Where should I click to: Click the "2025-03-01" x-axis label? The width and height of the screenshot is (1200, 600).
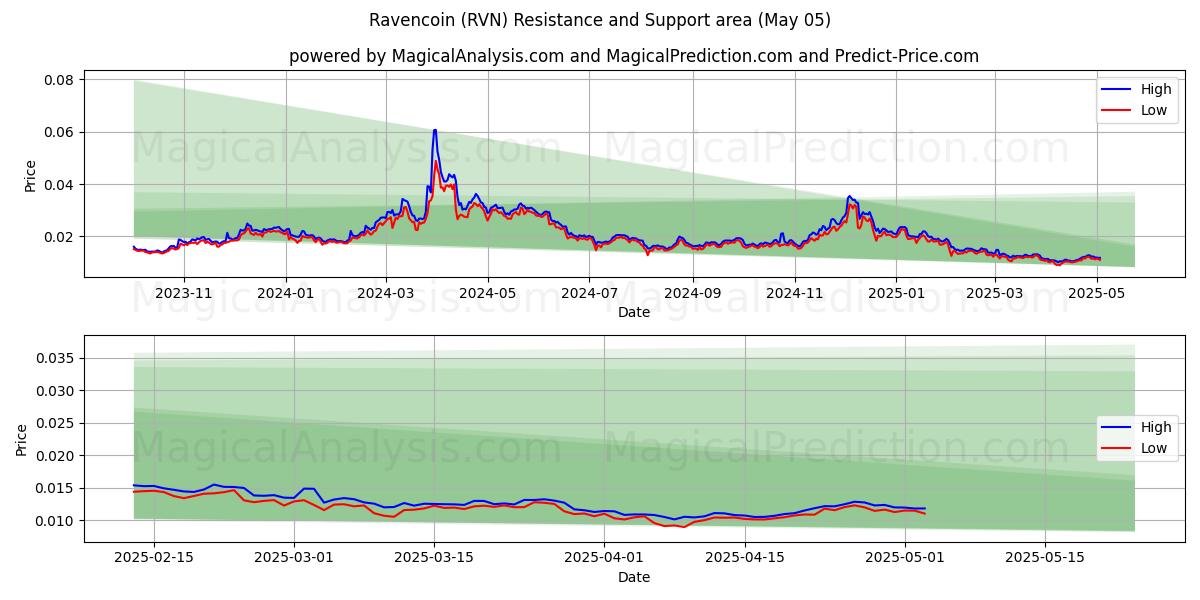pyautogui.click(x=294, y=557)
